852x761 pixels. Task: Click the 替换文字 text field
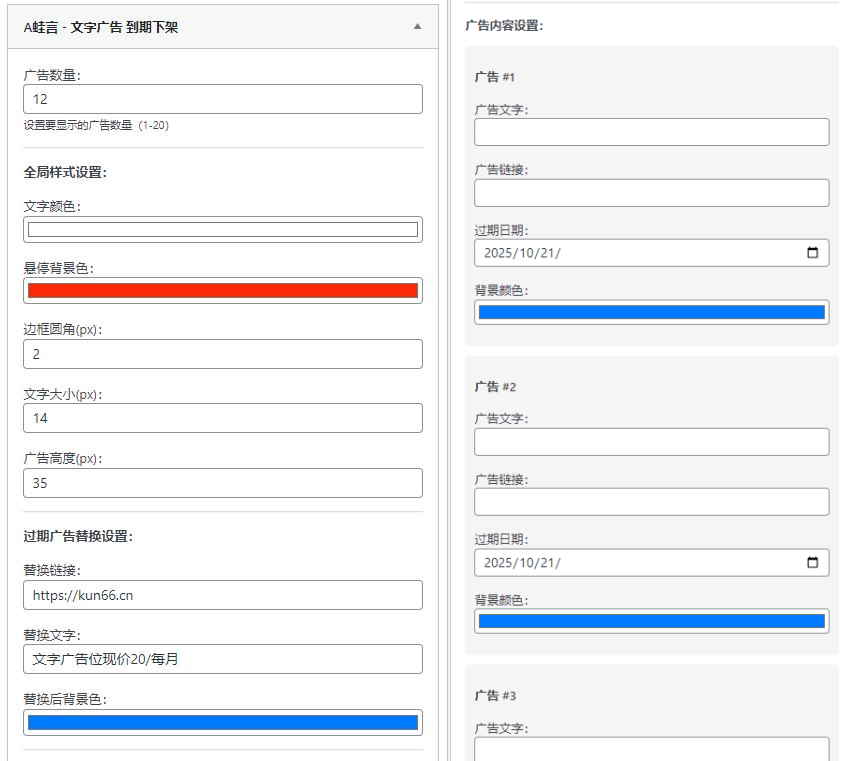point(222,659)
